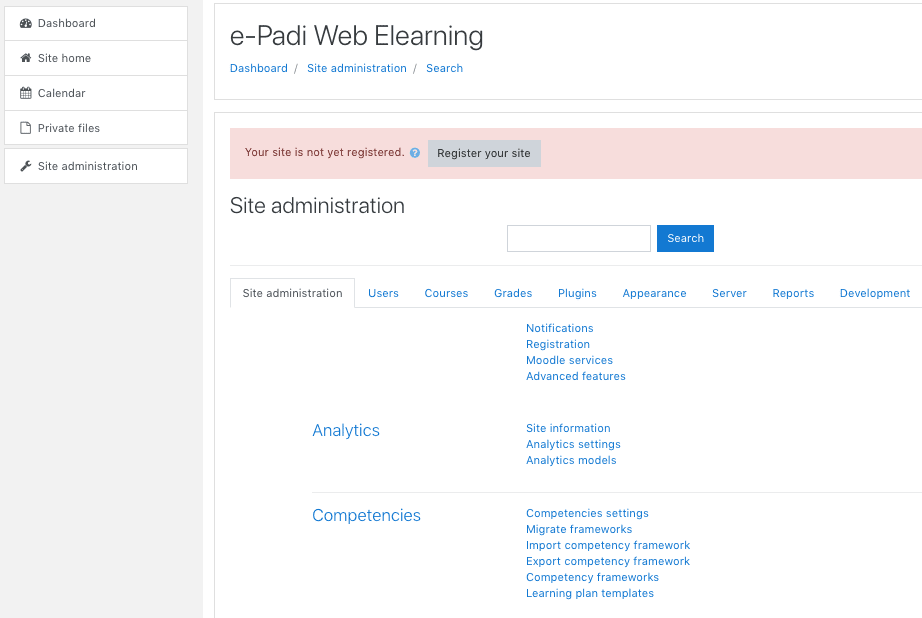Screen dimensions: 922x618
Task: Click the Advanced features link
Action: pyautogui.click(x=575, y=376)
